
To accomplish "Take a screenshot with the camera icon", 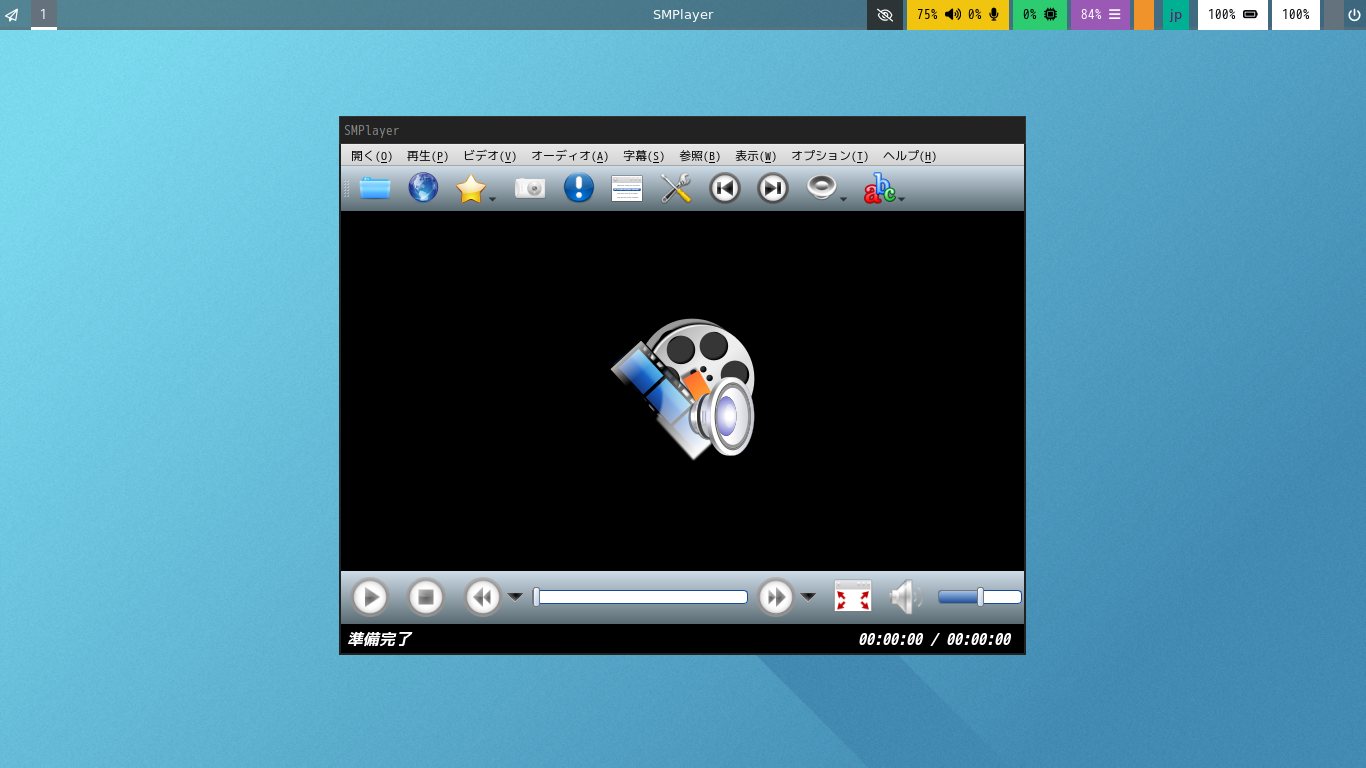I will (529, 187).
